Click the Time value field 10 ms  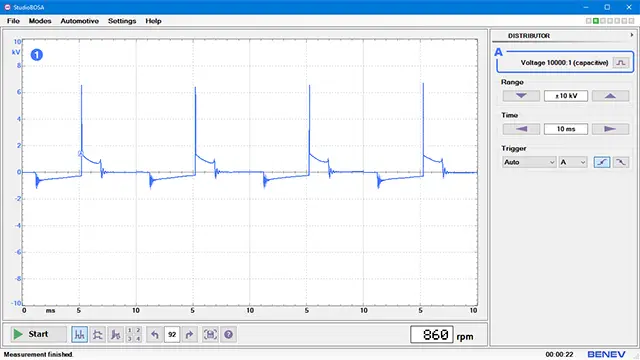click(566, 129)
